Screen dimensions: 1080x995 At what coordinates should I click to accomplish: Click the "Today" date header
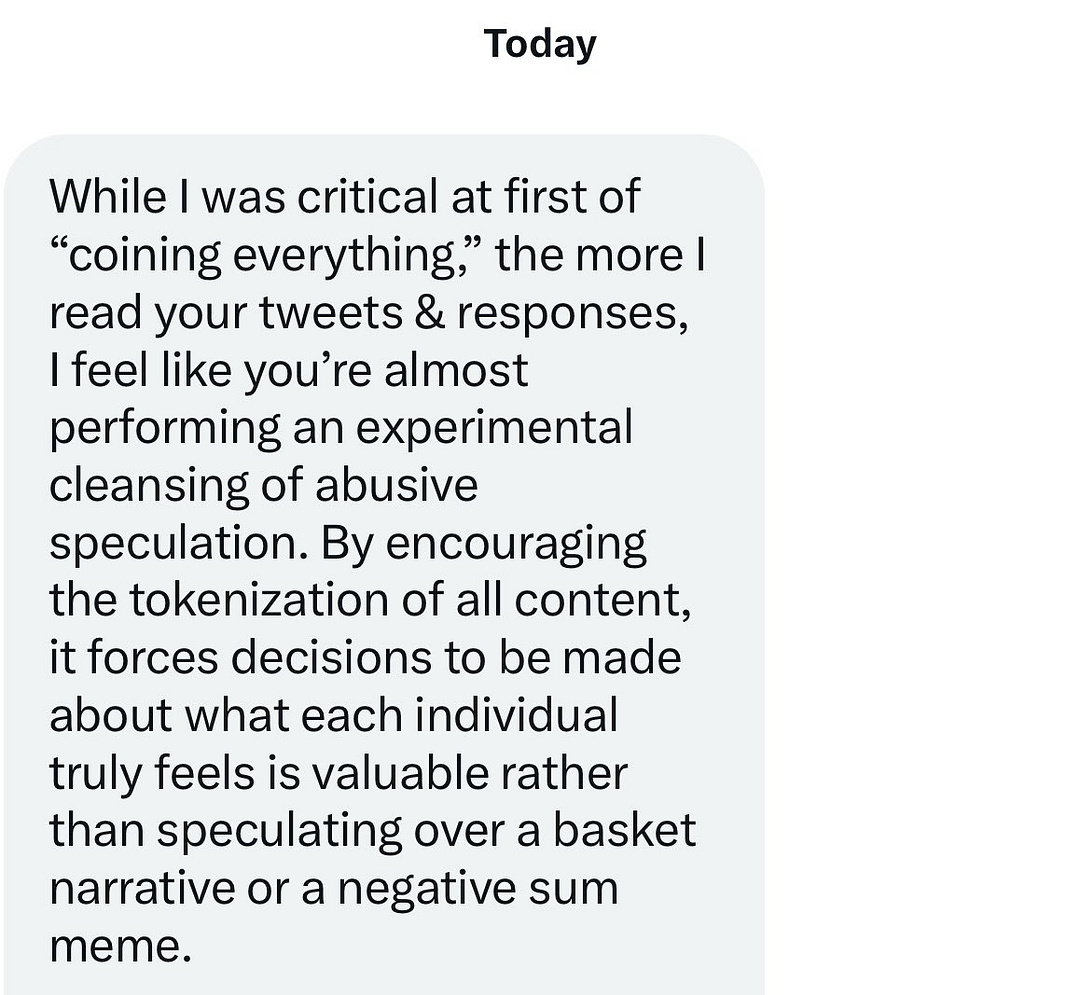[x=540, y=45]
